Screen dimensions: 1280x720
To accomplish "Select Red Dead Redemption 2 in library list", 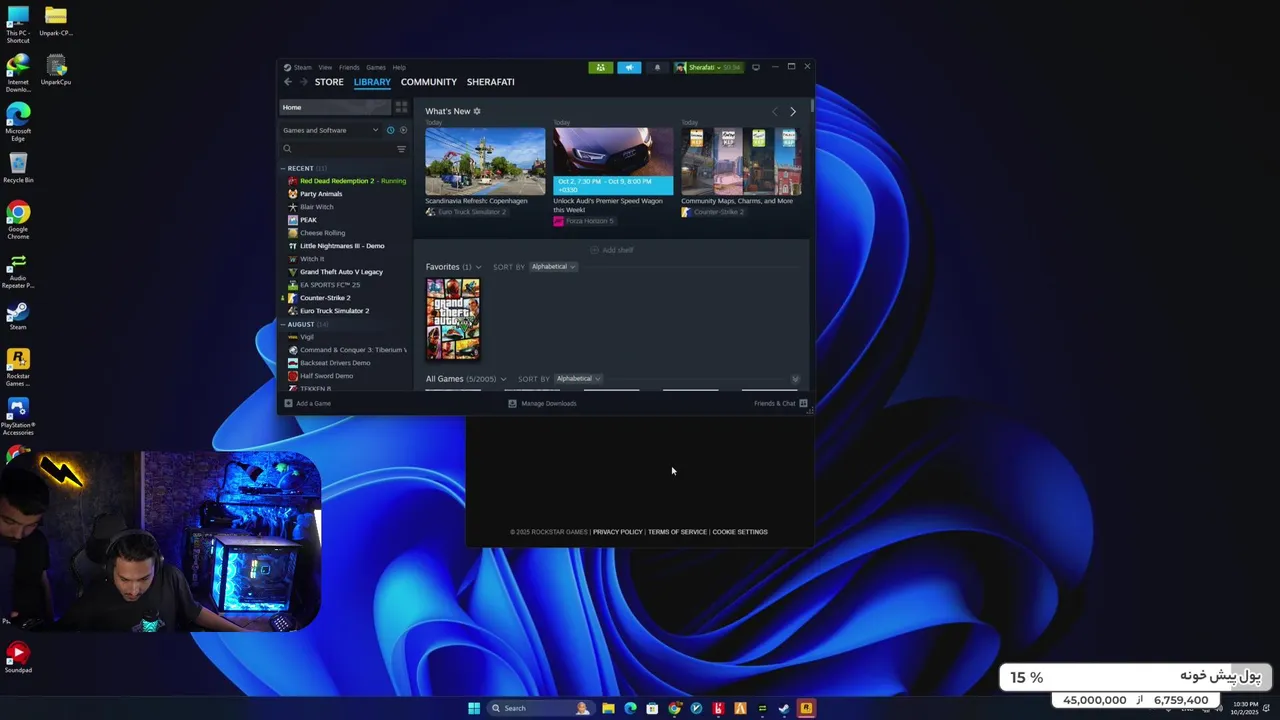I will (x=345, y=181).
